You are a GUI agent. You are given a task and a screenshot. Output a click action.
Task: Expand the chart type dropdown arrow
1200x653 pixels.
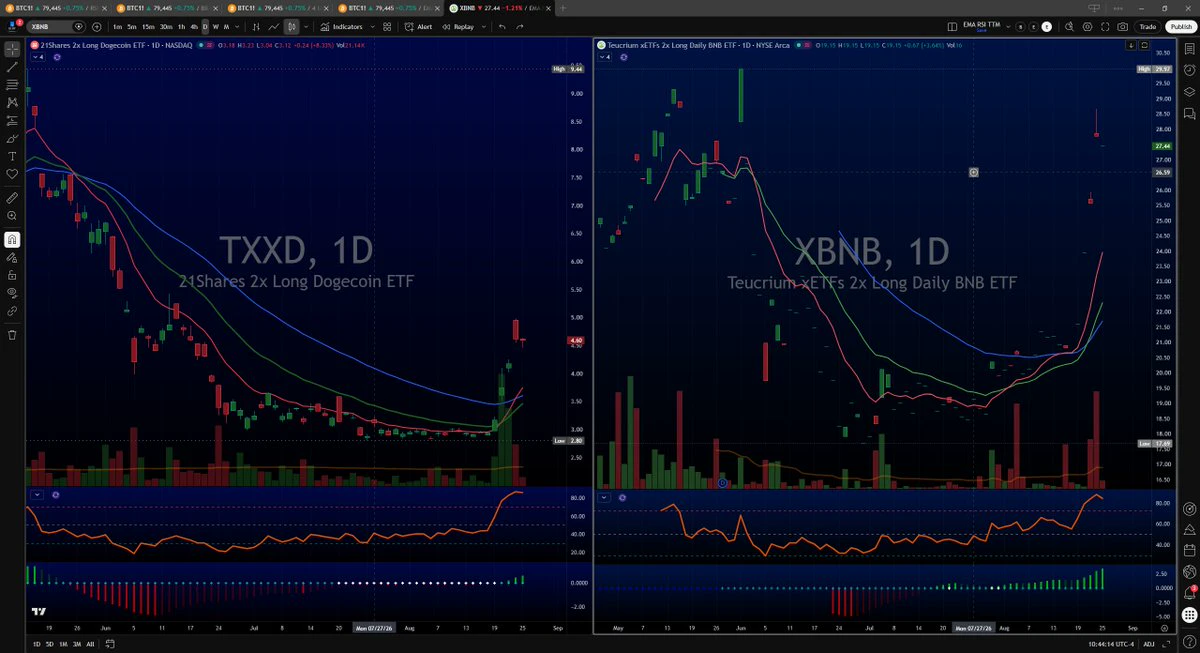click(x=306, y=27)
